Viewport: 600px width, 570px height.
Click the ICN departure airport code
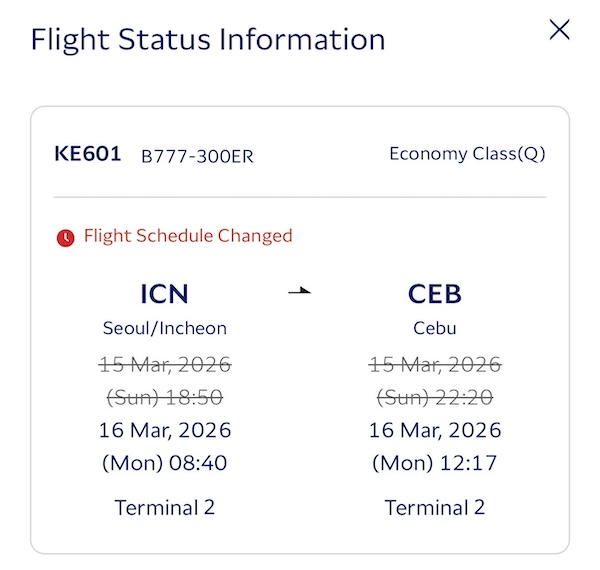click(x=165, y=294)
